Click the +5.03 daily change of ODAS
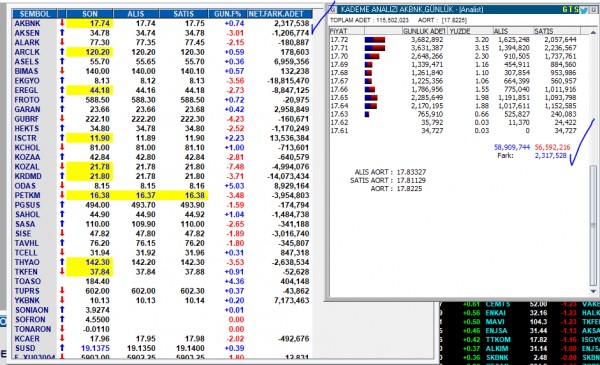 click(x=234, y=186)
